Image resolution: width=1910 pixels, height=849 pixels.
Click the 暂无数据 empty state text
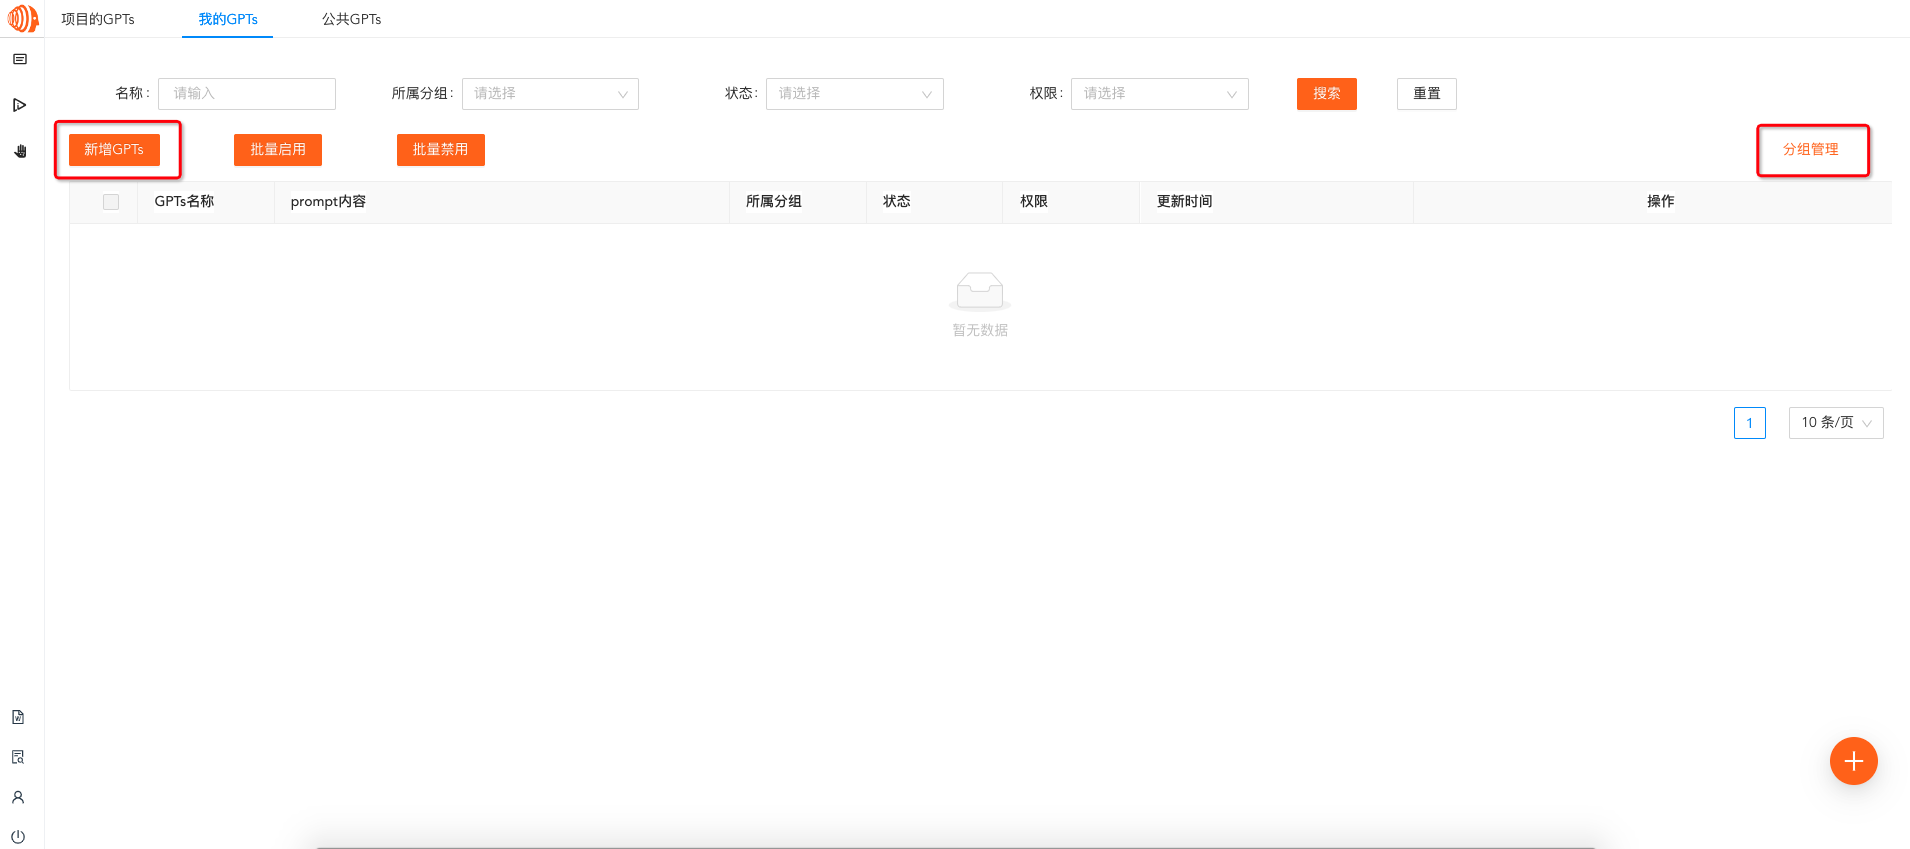point(980,331)
